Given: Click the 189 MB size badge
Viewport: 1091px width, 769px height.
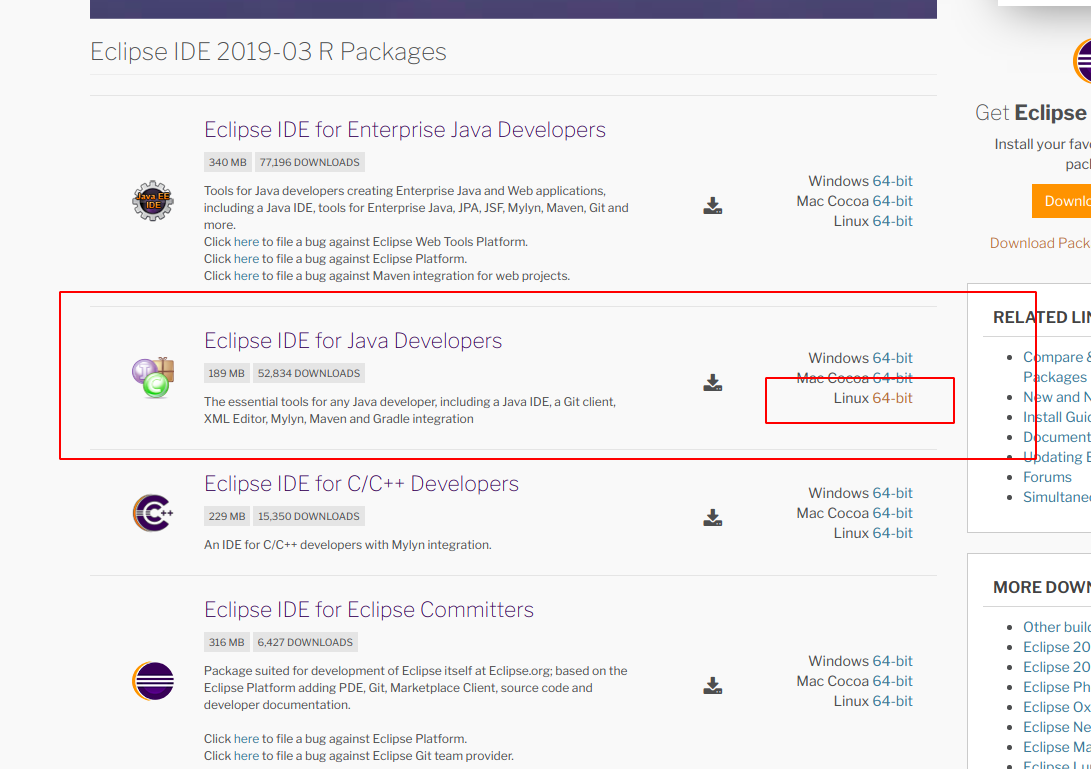Looking at the screenshot, I should click(x=227, y=373).
